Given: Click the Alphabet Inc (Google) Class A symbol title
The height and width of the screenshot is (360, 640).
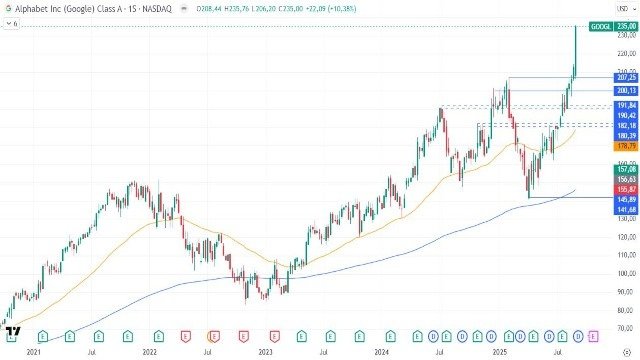Looking at the screenshot, I should (69, 9).
